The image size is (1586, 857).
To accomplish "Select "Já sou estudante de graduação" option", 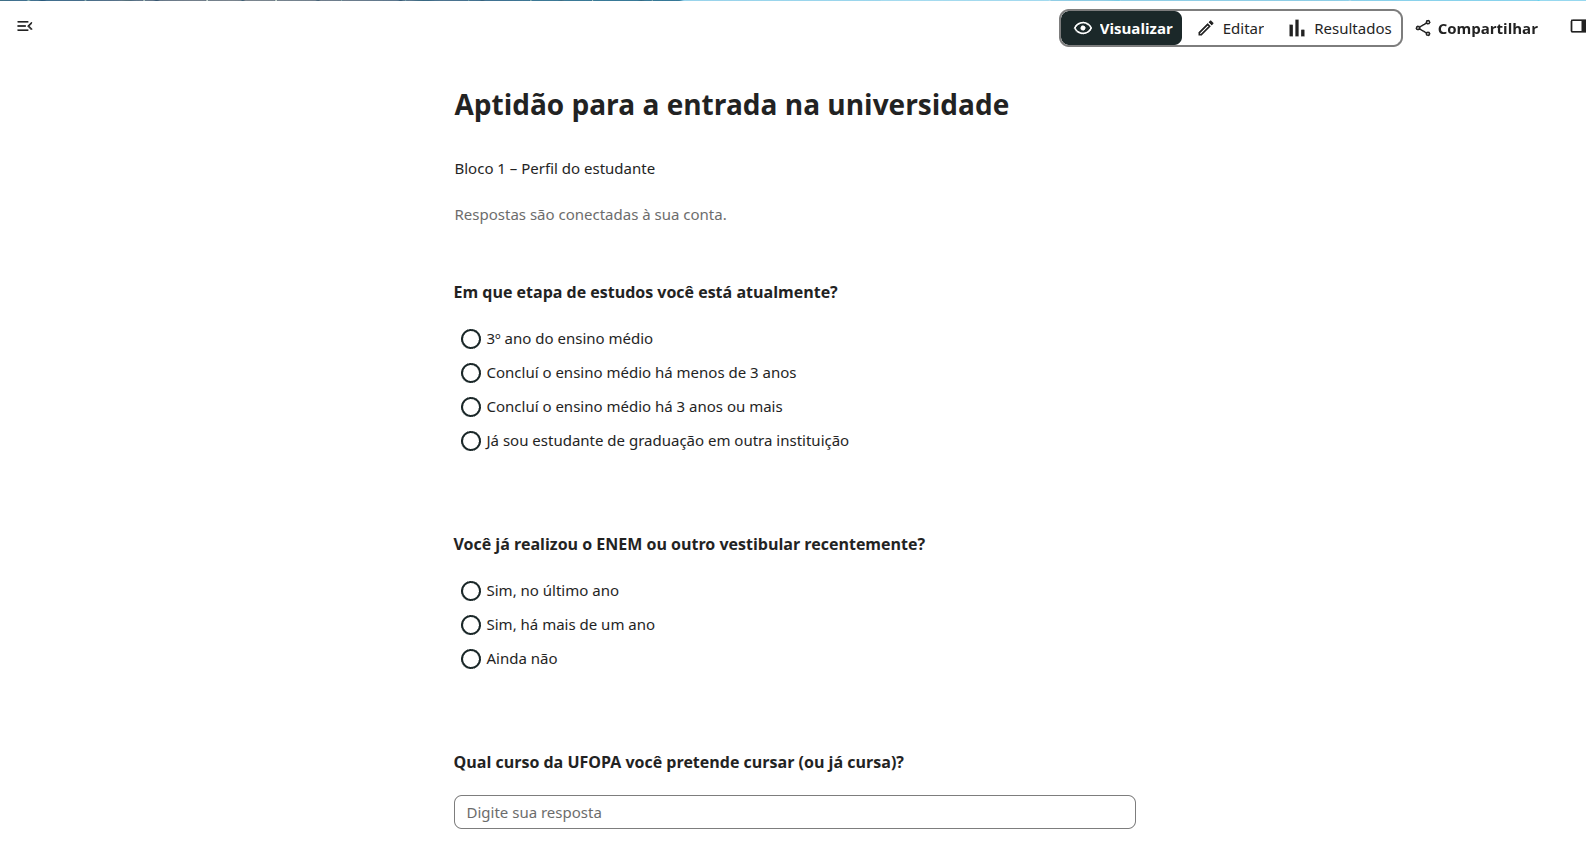I will (471, 441).
